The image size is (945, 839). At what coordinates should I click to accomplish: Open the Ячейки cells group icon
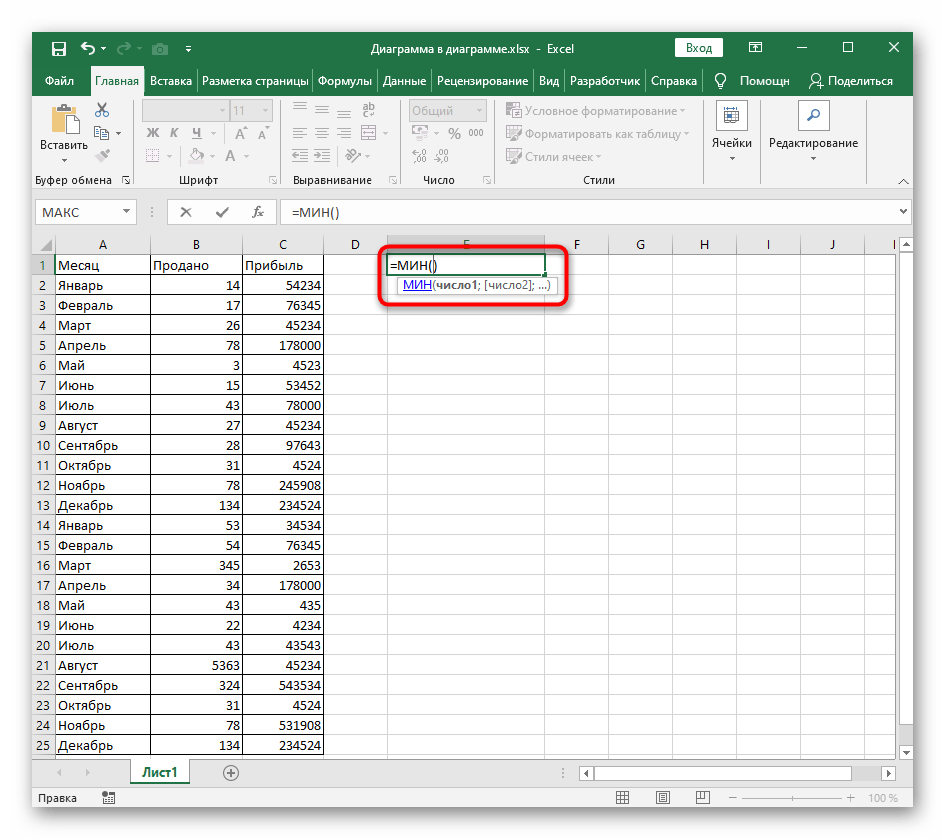[731, 116]
